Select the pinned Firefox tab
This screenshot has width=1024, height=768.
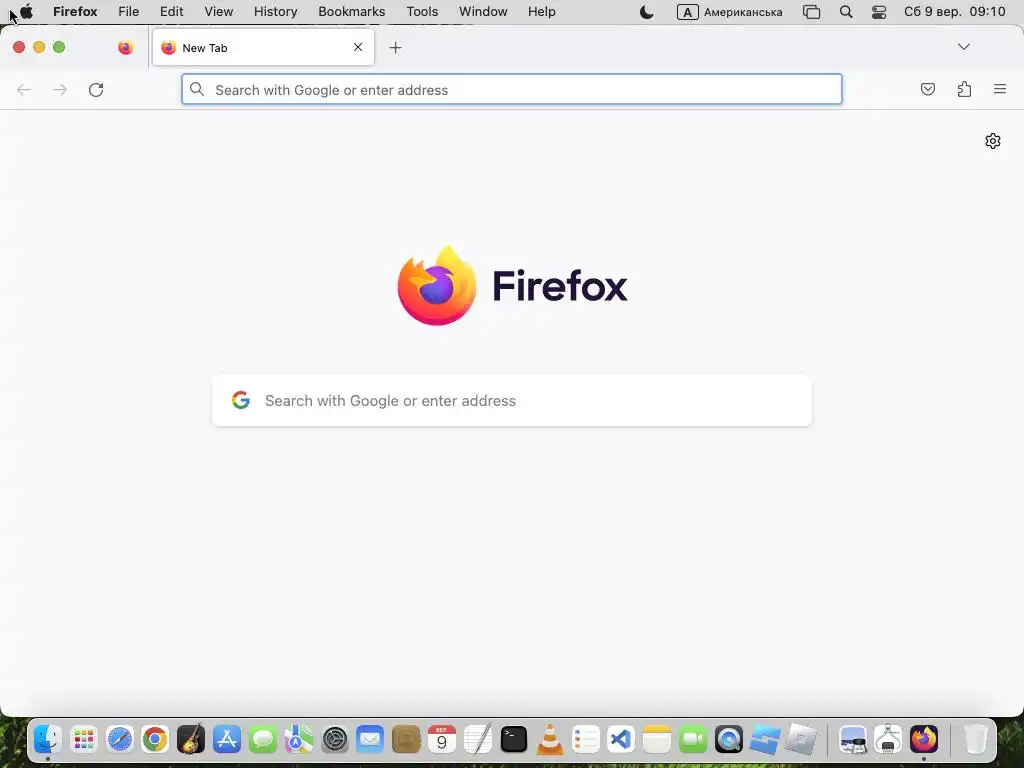click(x=125, y=48)
